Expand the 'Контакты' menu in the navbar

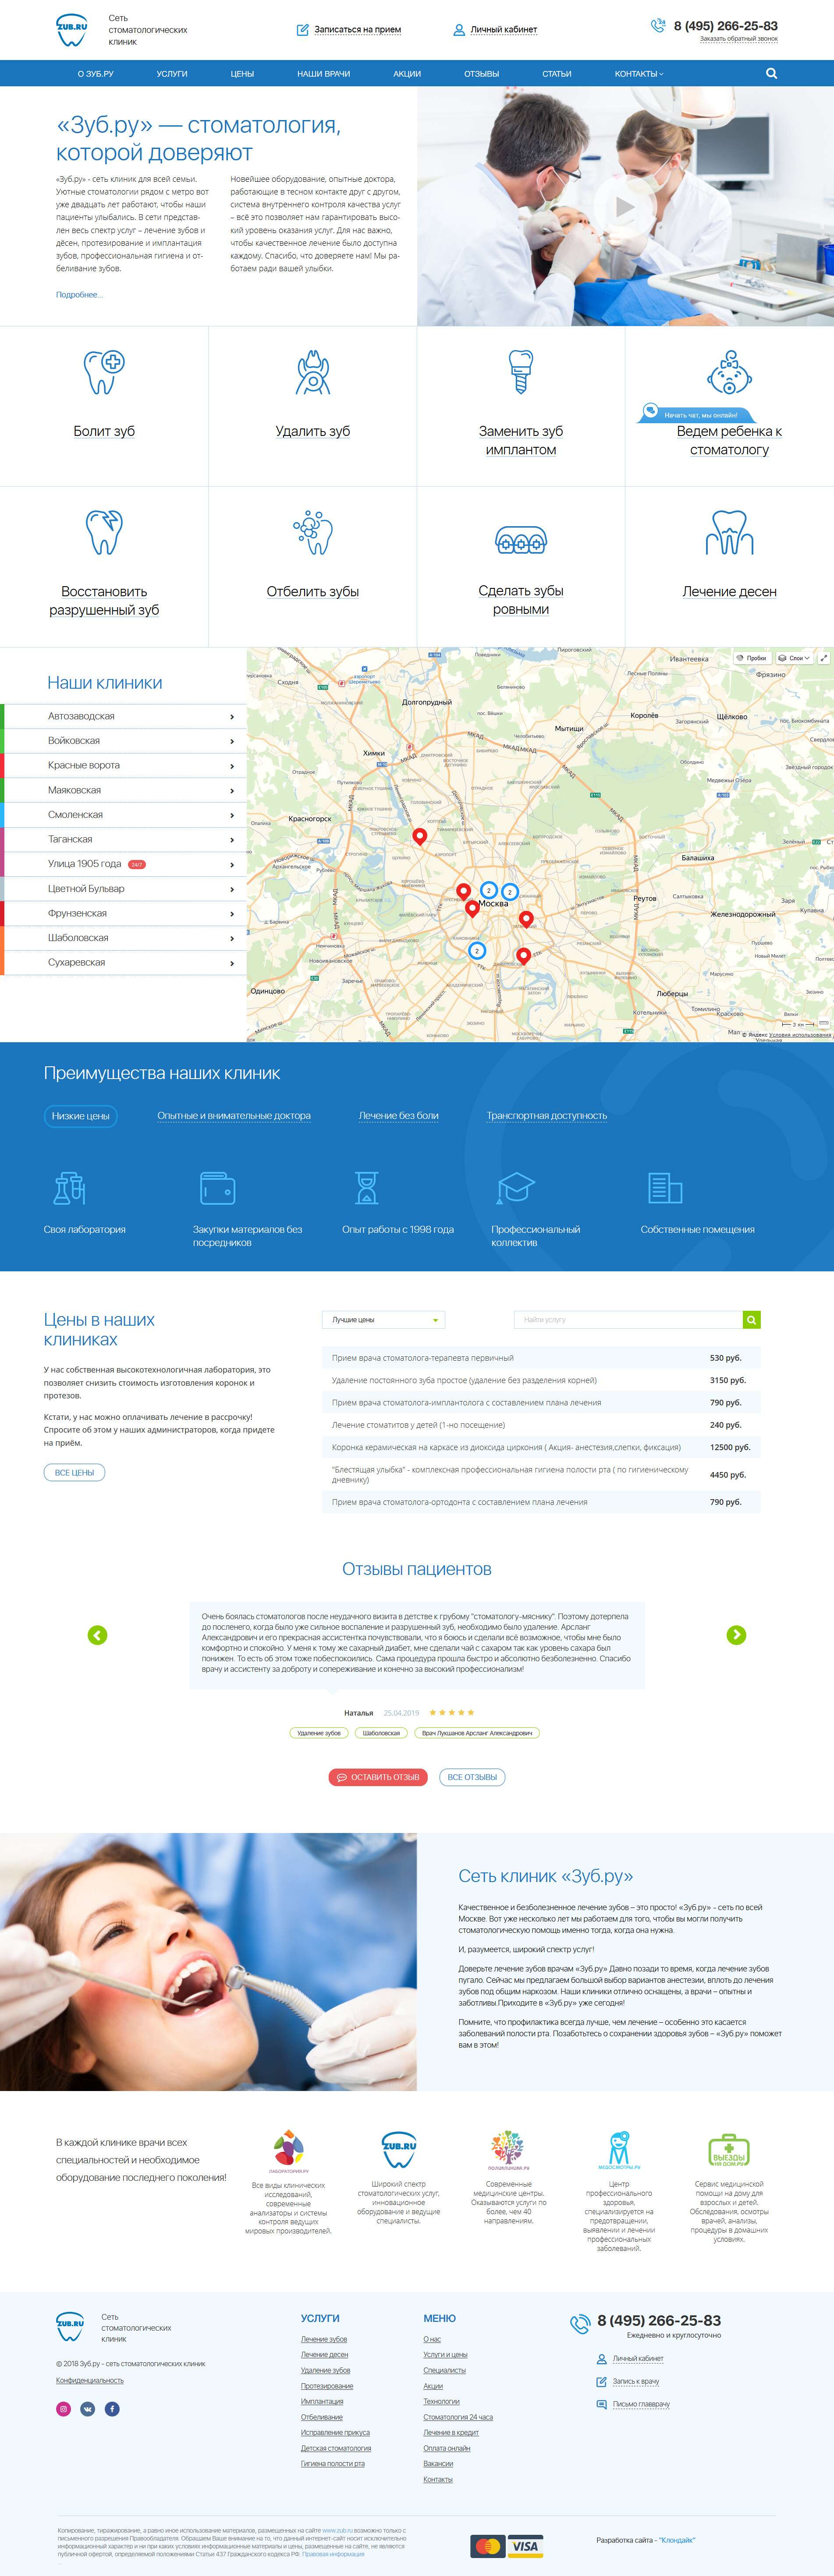(639, 73)
